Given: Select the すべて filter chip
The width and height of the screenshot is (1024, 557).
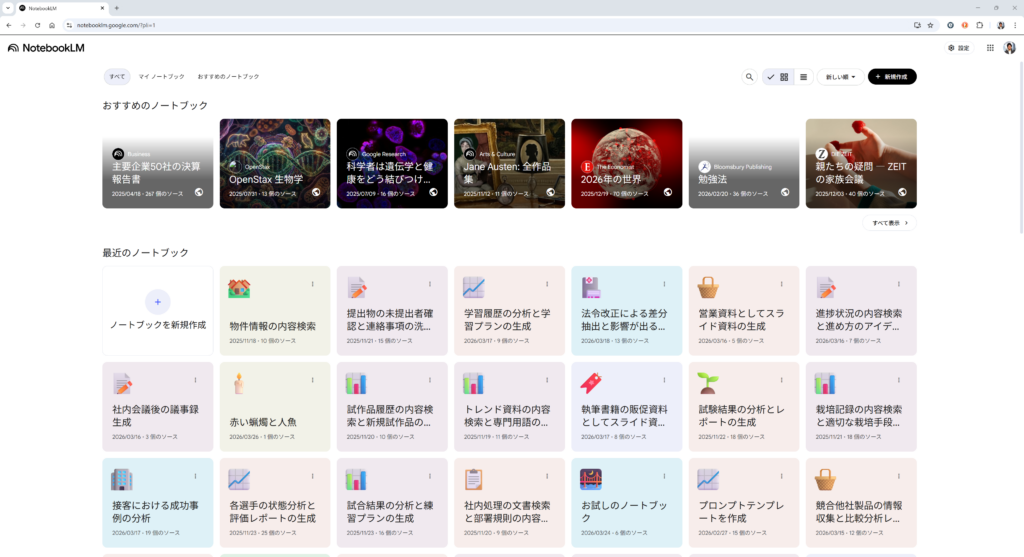Looking at the screenshot, I should [117, 77].
